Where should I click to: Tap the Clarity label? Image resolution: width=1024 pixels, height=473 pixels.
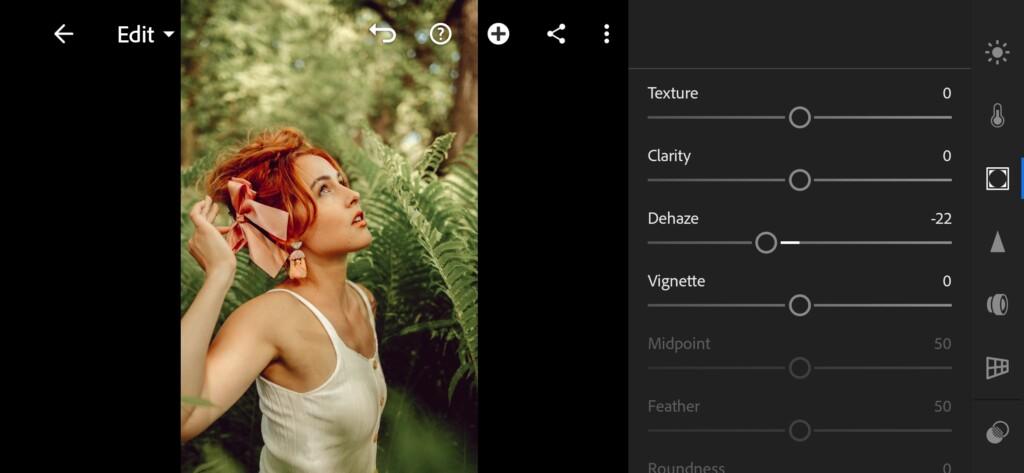point(669,156)
